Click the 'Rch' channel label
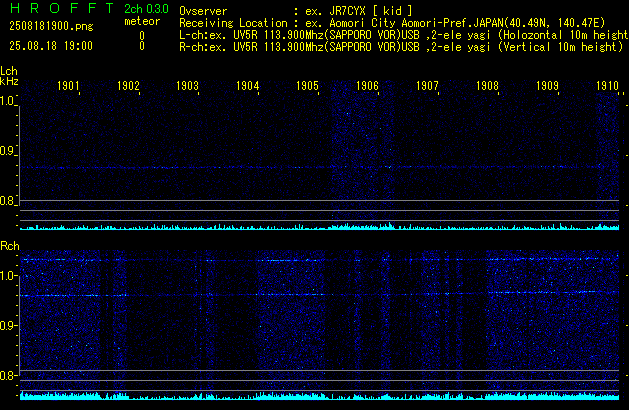 [10, 246]
